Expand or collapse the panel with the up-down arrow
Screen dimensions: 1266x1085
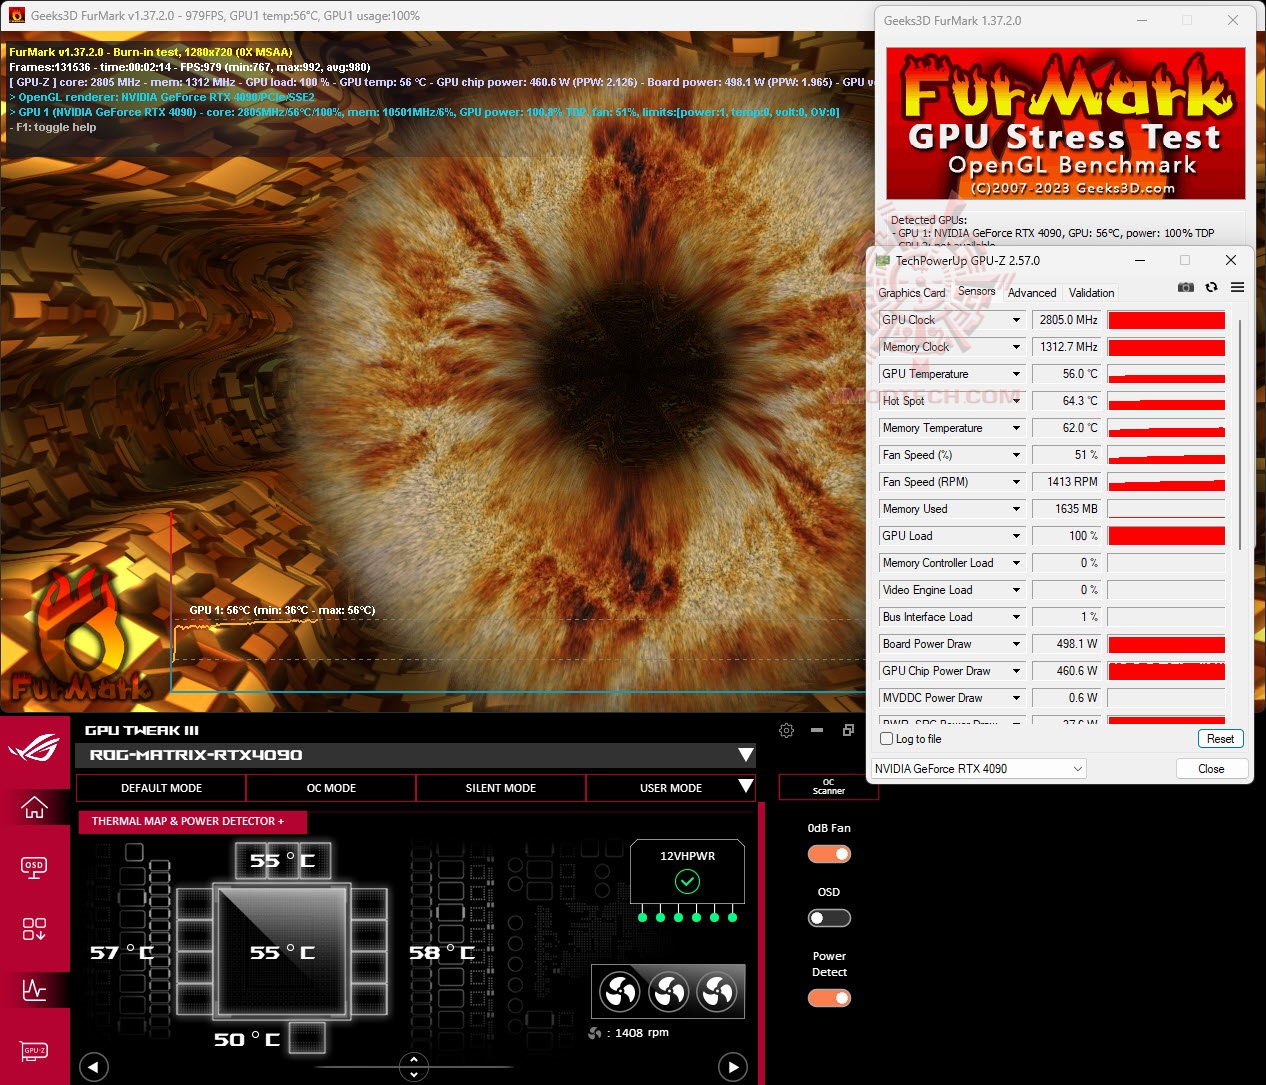[414, 1067]
